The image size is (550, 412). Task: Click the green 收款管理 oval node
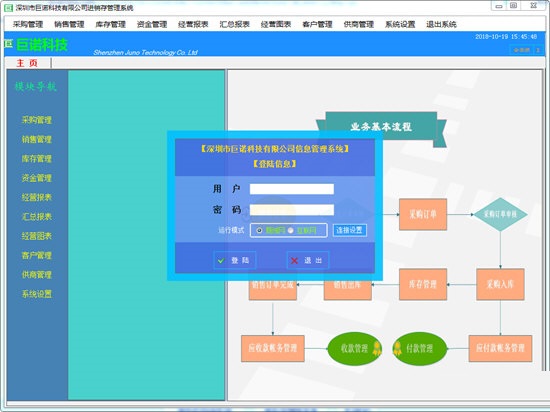click(x=354, y=349)
